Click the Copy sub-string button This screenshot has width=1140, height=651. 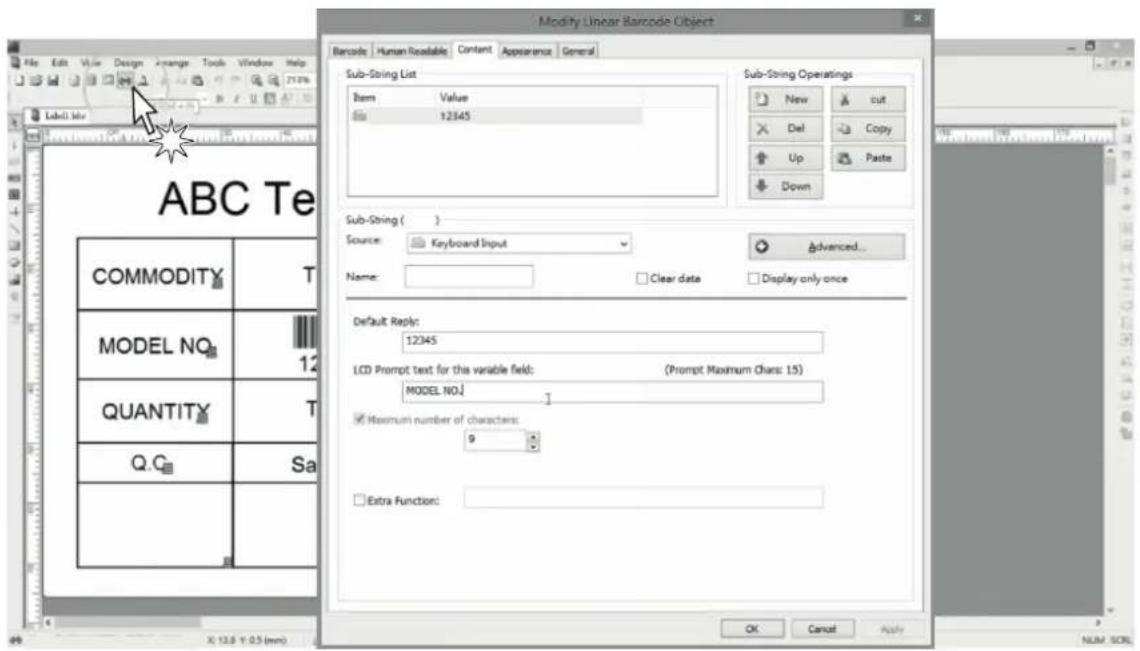[x=868, y=129]
